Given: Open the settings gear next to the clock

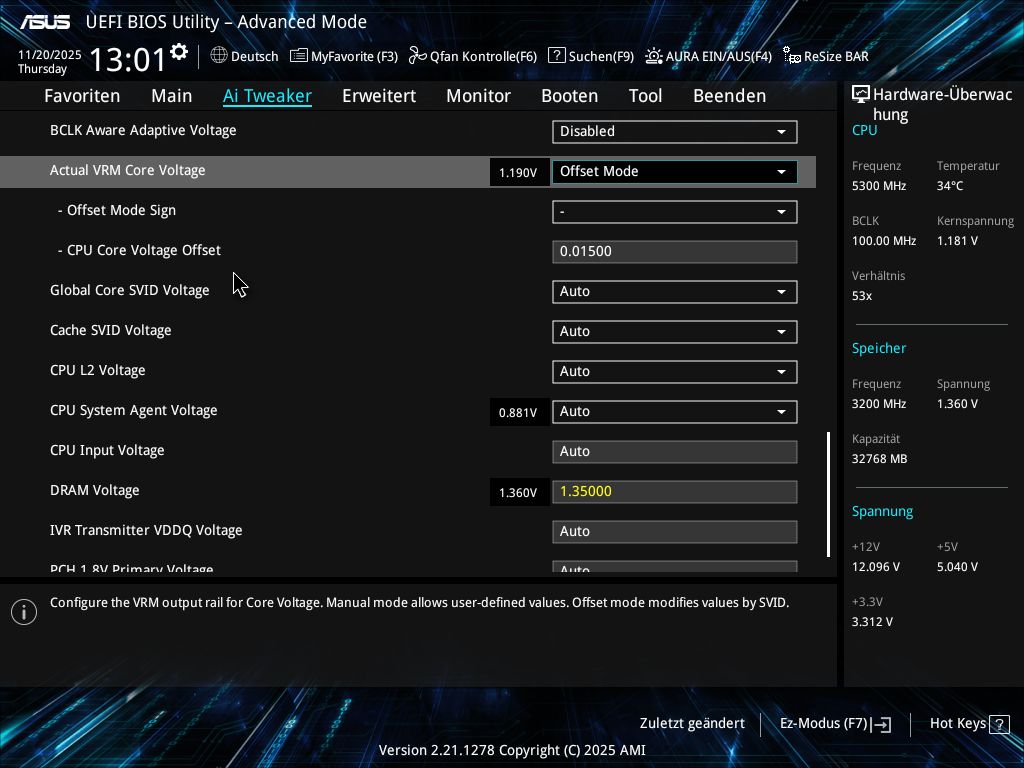Looking at the screenshot, I should pos(179,52).
